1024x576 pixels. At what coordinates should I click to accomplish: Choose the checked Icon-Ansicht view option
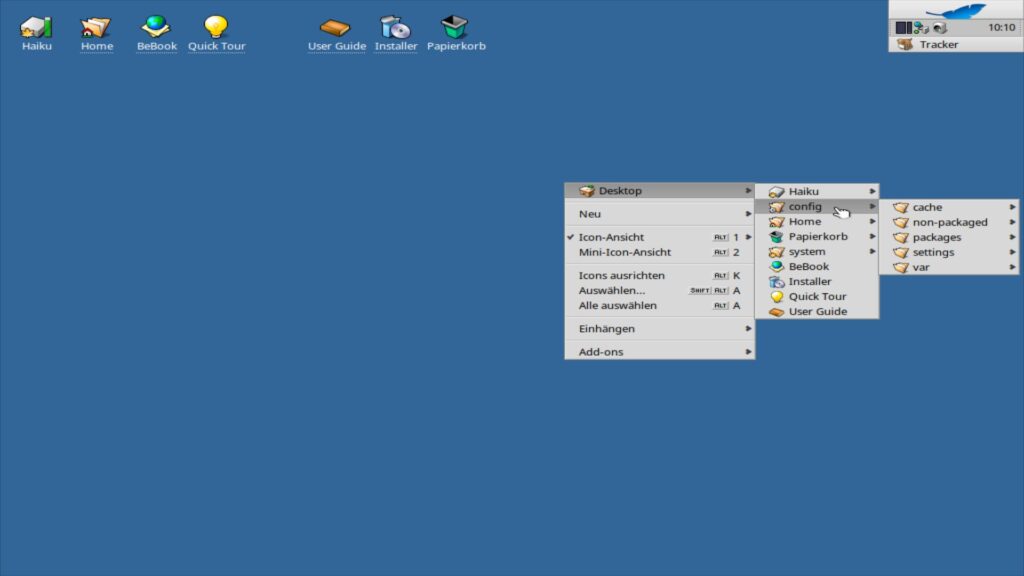coord(660,237)
